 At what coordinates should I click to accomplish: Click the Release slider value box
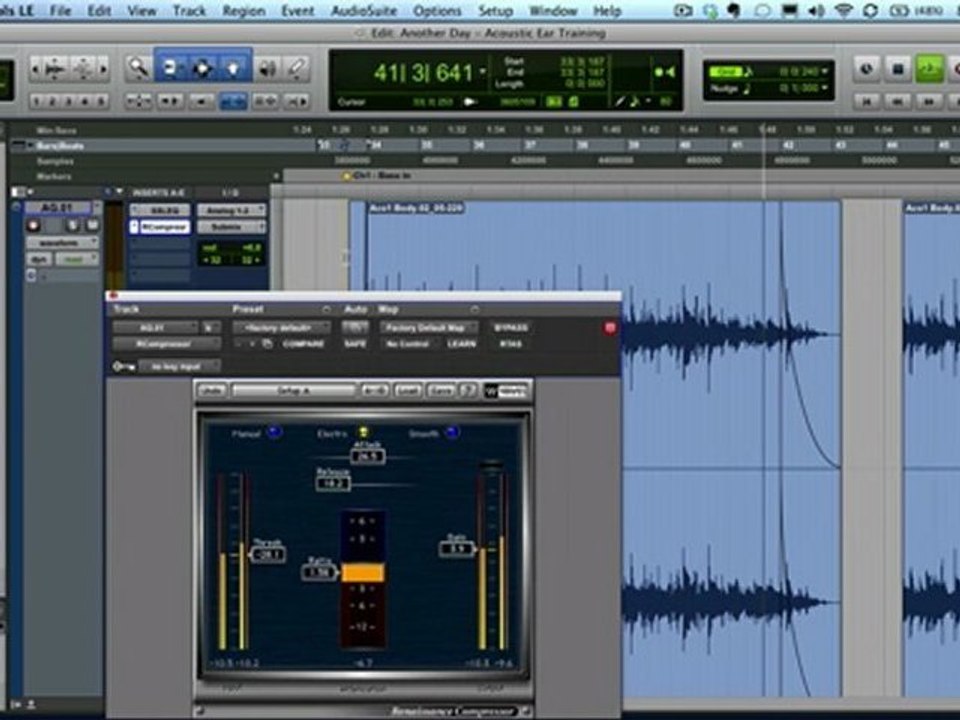333,483
